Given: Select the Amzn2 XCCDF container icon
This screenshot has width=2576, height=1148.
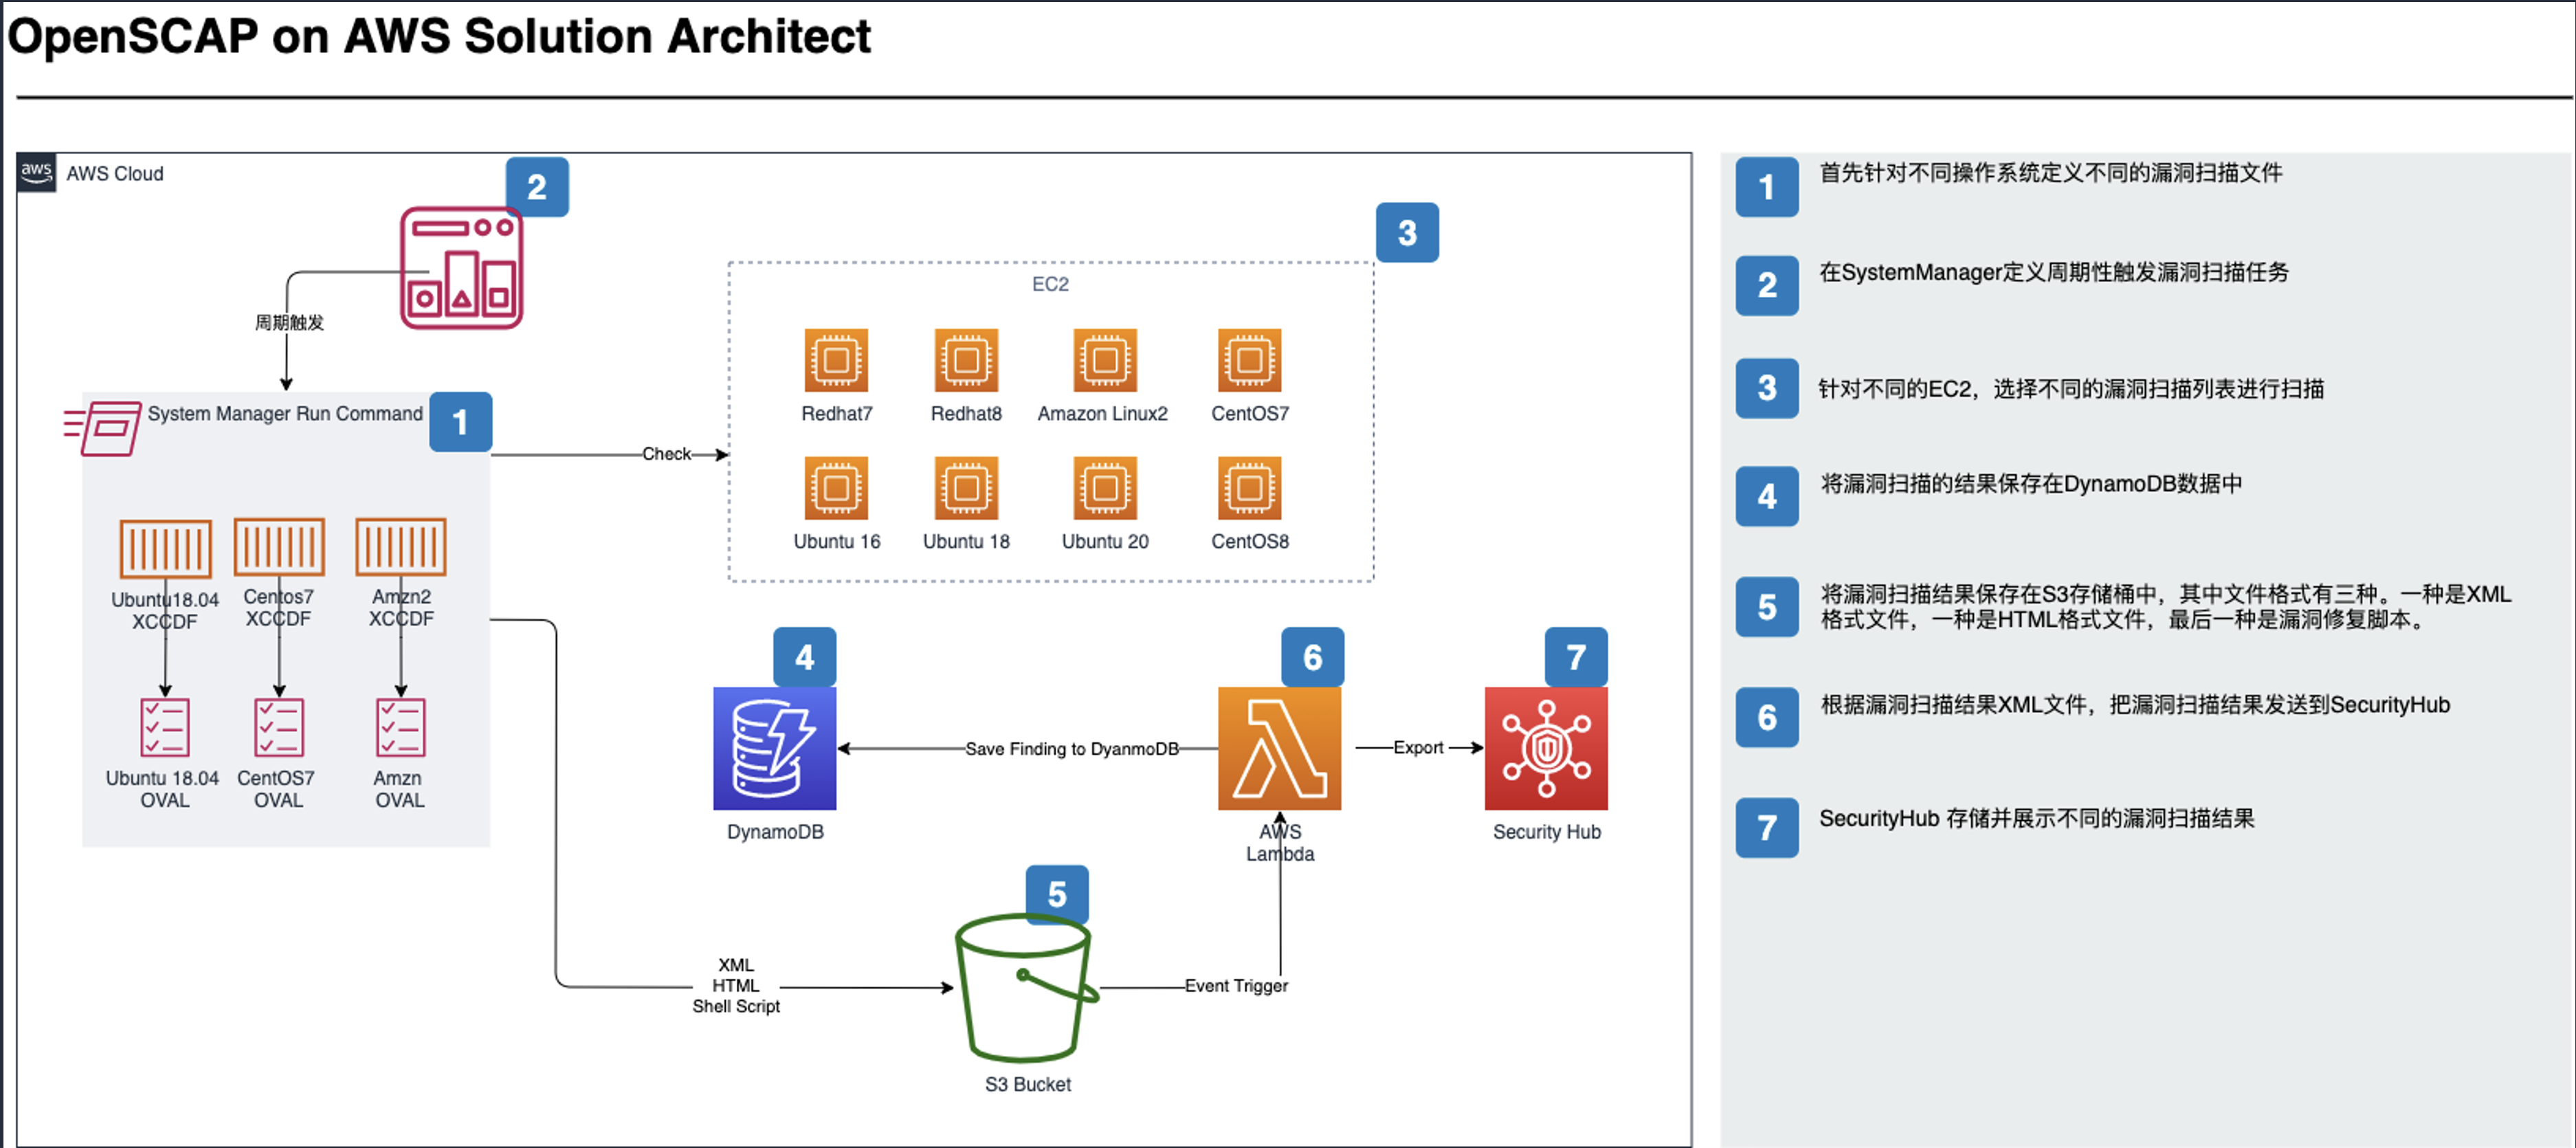Looking at the screenshot, I should click(x=401, y=546).
